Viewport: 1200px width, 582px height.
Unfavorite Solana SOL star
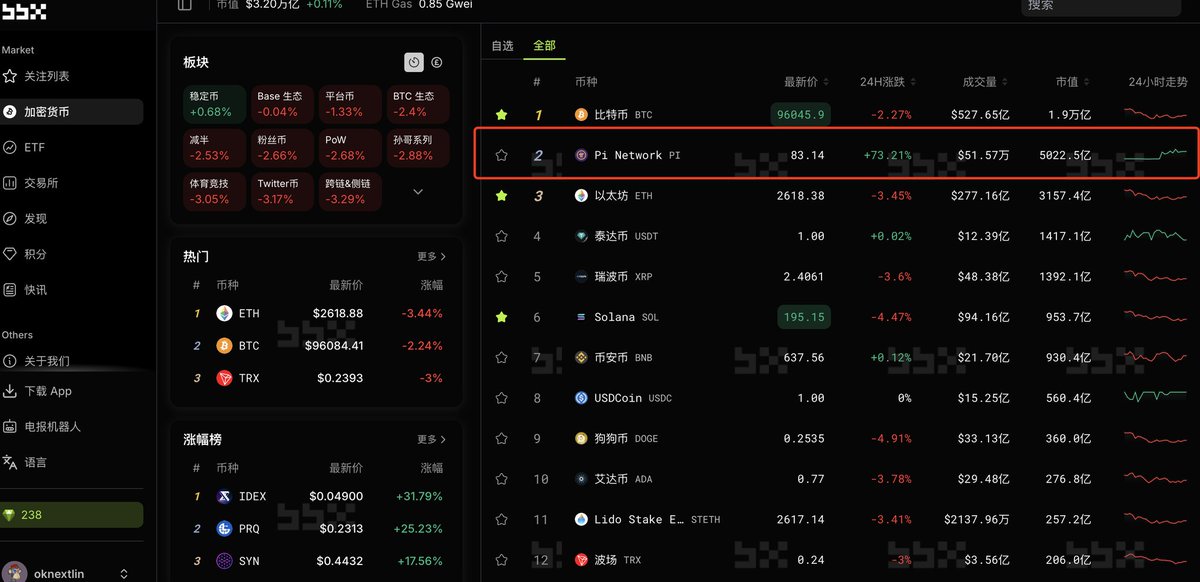tap(502, 317)
